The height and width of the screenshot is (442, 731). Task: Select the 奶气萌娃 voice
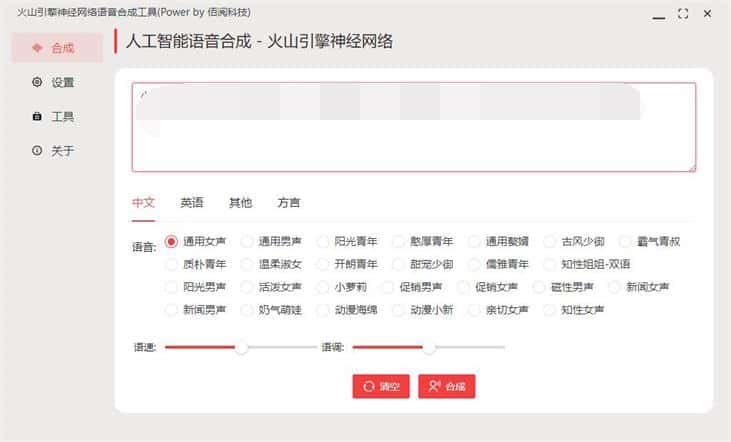271,310
